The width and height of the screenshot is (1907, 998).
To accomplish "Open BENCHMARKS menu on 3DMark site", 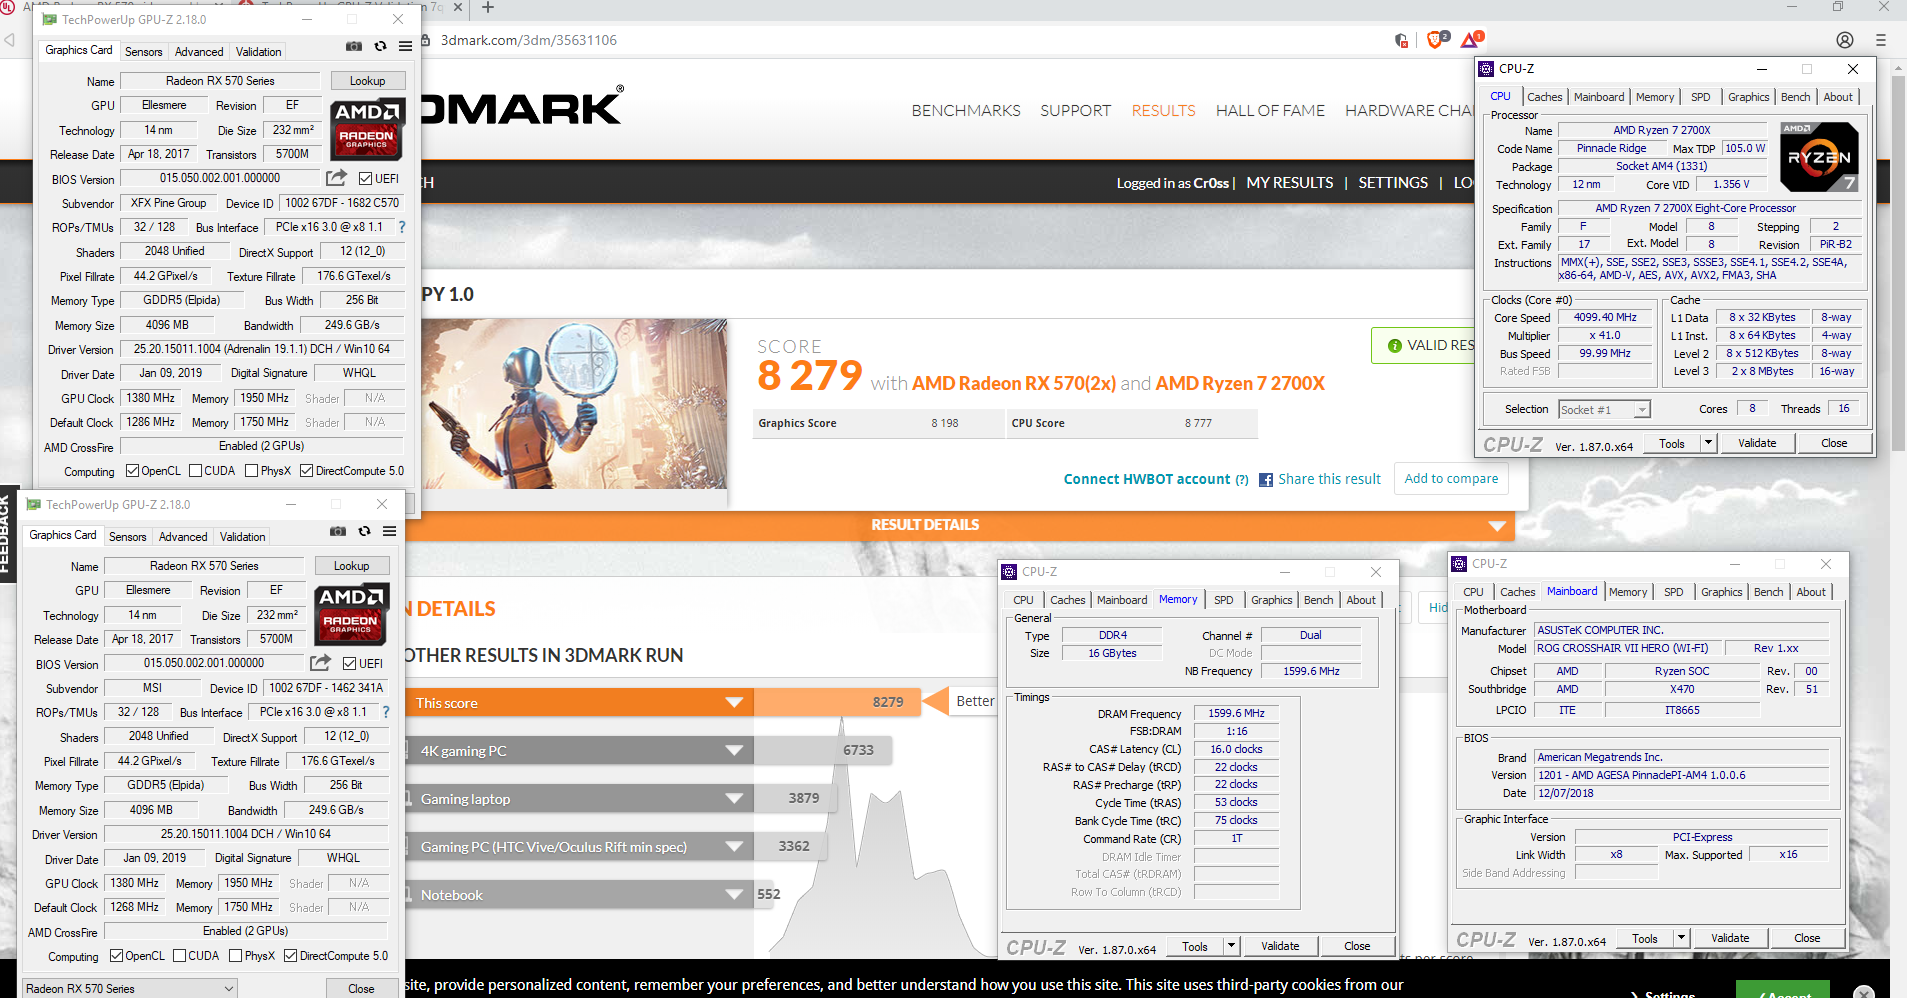I will click(x=966, y=111).
